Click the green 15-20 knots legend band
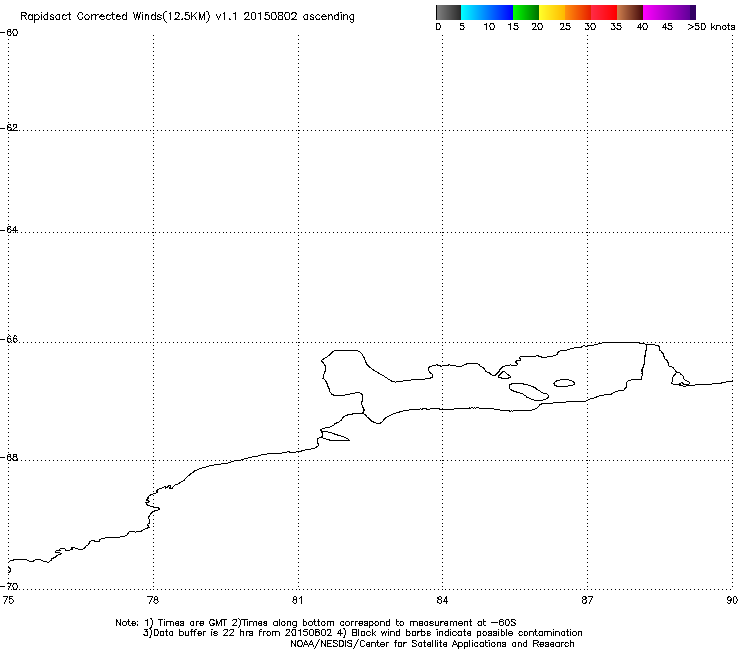Viewport: 740px width, 650px height. 526,12
